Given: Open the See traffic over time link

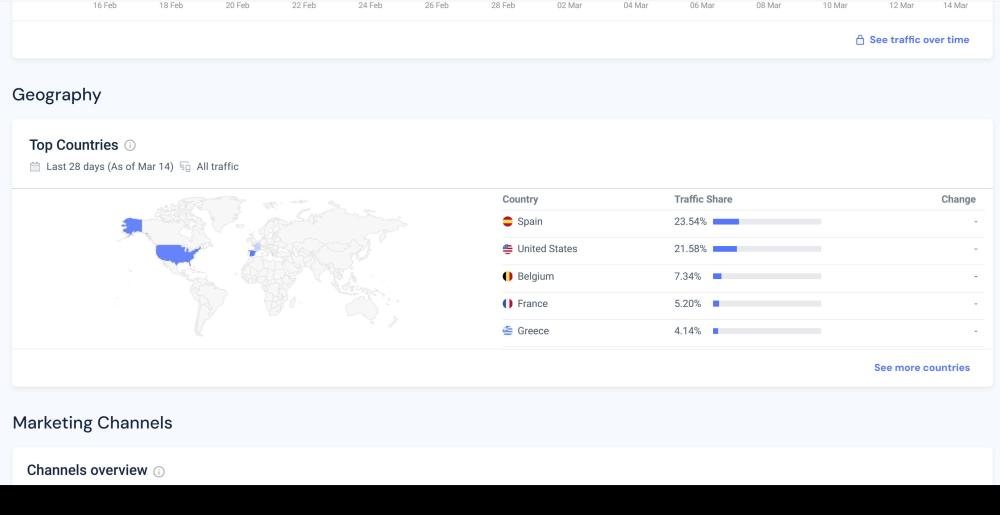Looking at the screenshot, I should [918, 40].
